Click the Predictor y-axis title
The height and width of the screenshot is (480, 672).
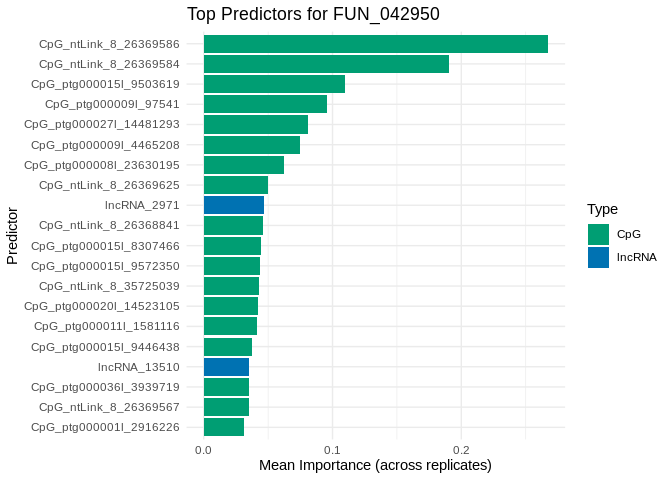pos(12,236)
